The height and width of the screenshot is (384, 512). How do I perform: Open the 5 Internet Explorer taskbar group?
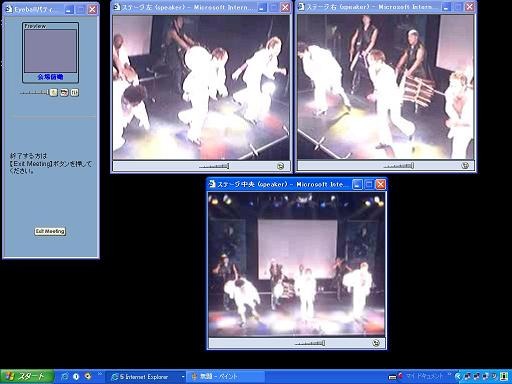[145, 377]
